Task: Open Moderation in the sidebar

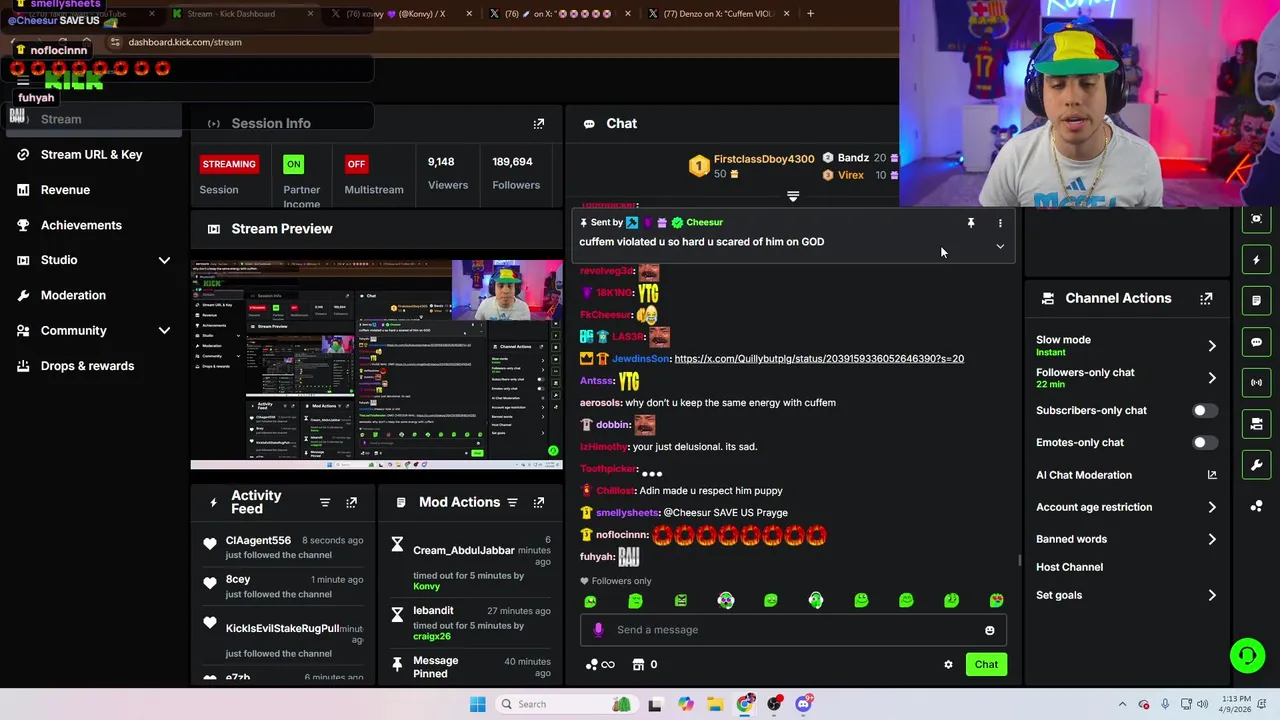Action: (x=73, y=295)
